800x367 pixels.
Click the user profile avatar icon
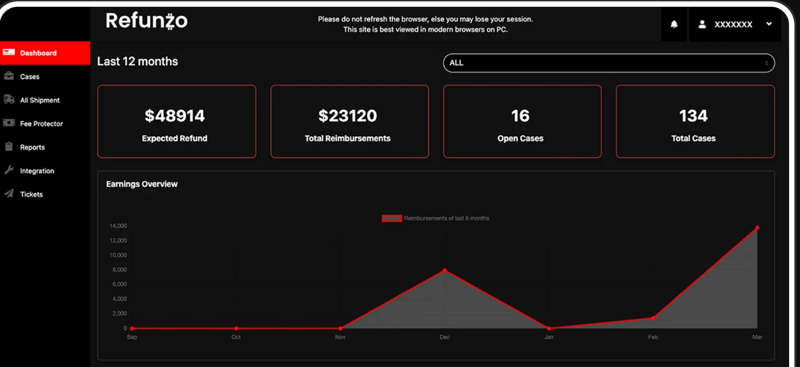tap(702, 25)
